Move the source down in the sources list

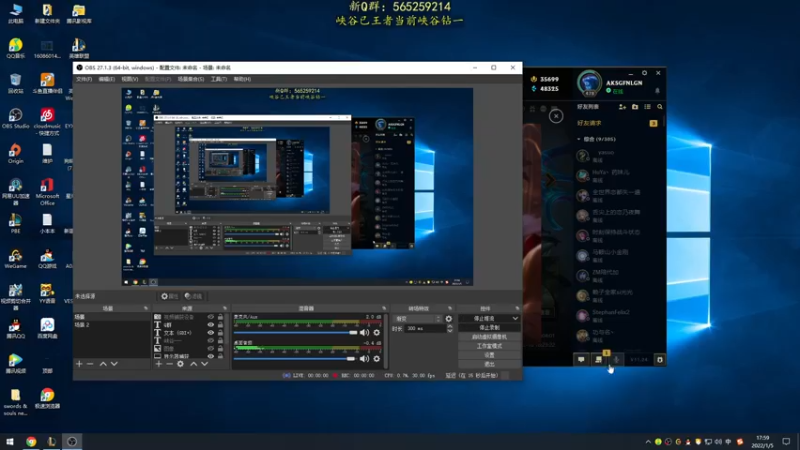(x=205, y=364)
